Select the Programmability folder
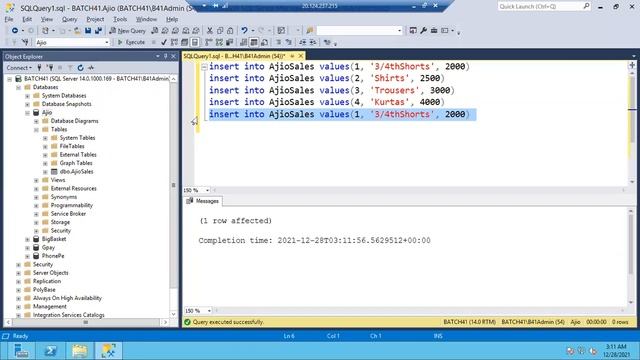 pos(71,205)
